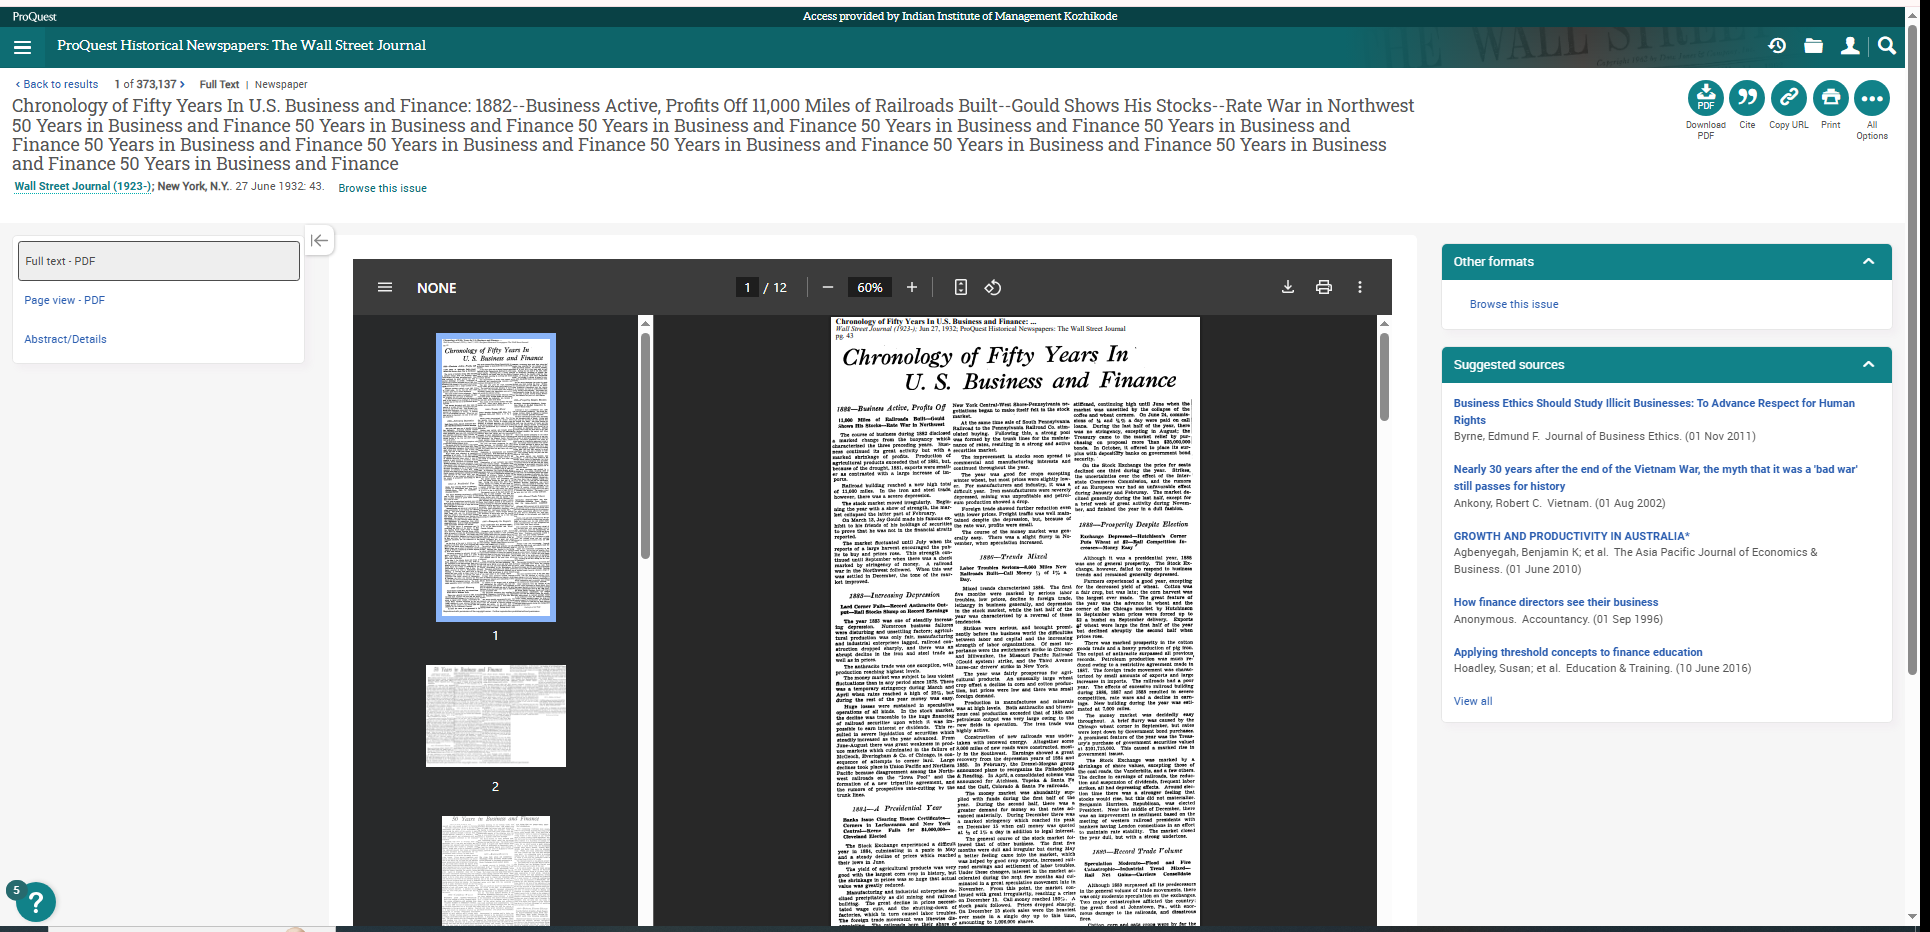This screenshot has height=932, width=1930.
Task: Click the Copy URL link icon
Action: pyautogui.click(x=1788, y=98)
